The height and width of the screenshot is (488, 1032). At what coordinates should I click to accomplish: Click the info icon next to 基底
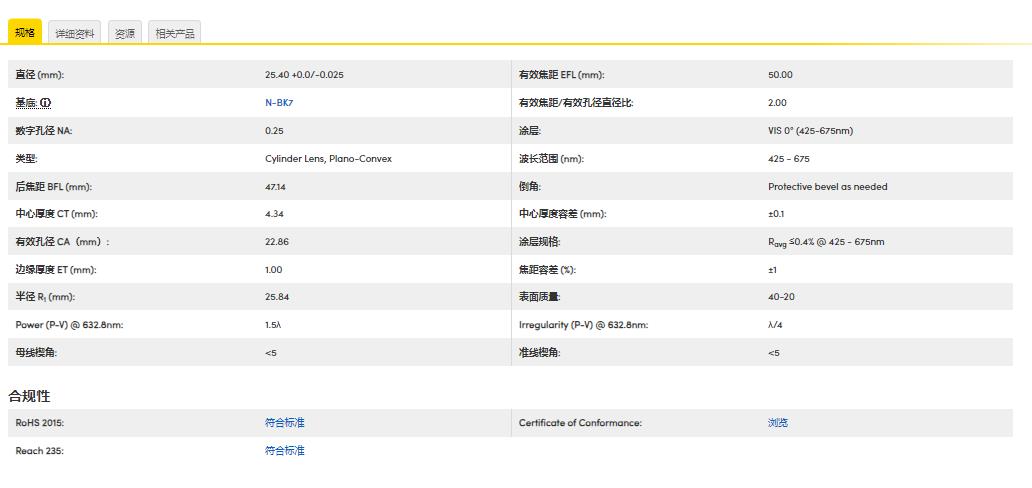coord(45,103)
